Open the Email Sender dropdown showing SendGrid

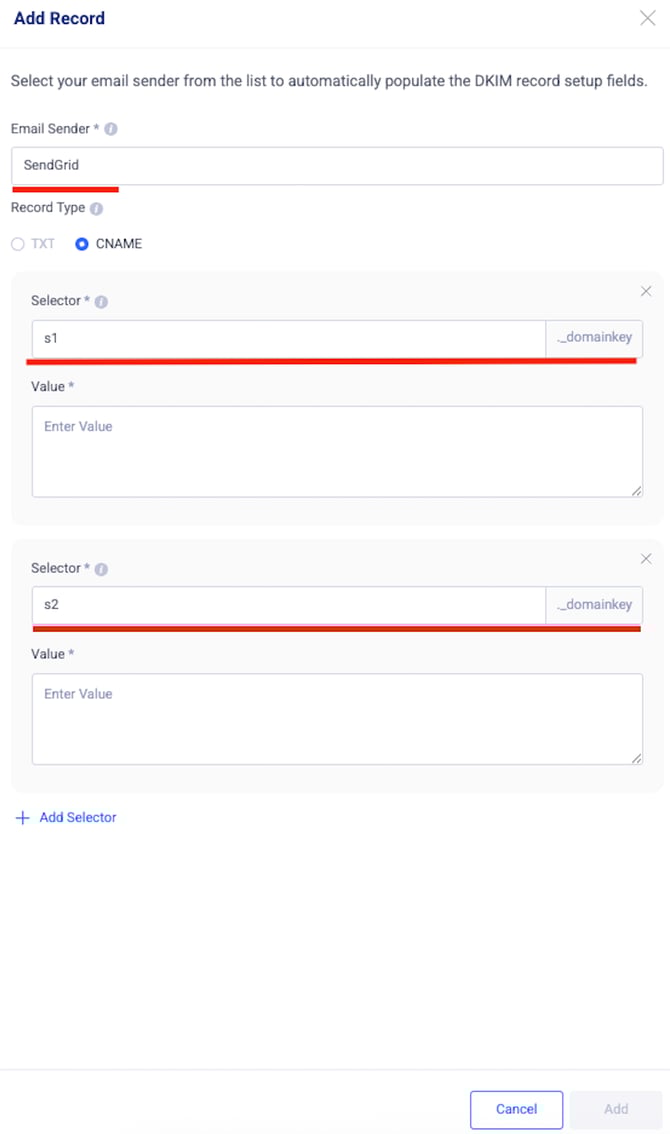click(x=337, y=166)
